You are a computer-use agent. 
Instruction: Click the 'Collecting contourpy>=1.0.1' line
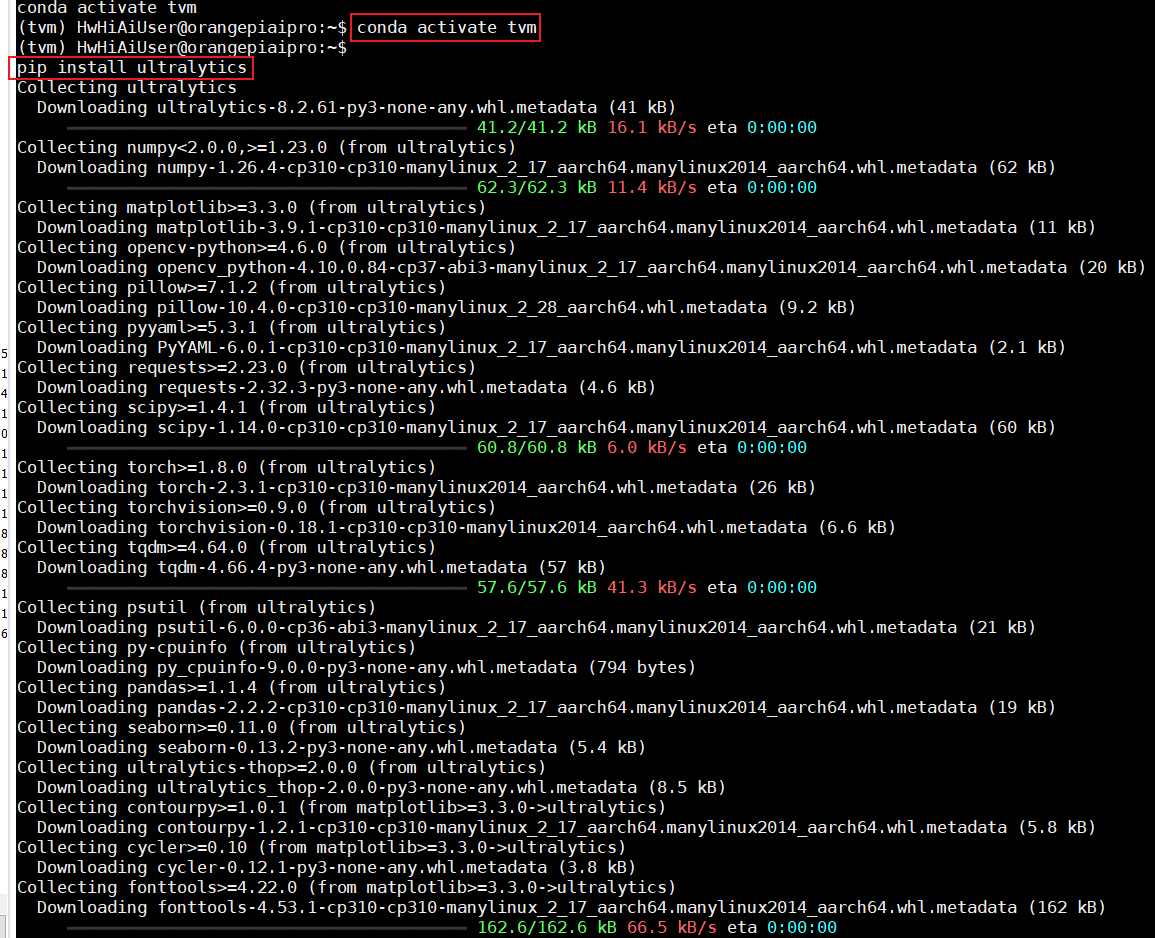click(341, 808)
